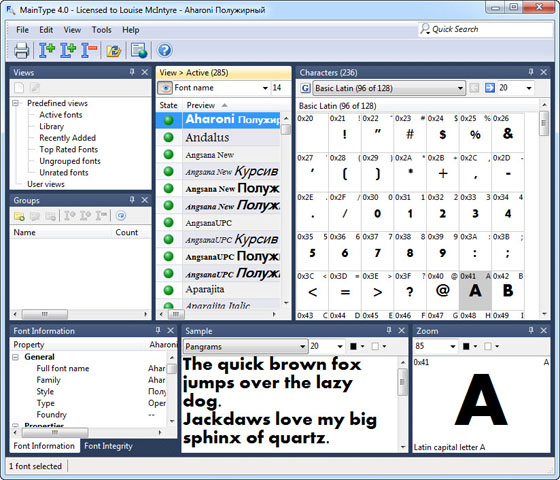Click the Sample black text color swatch

(353, 346)
